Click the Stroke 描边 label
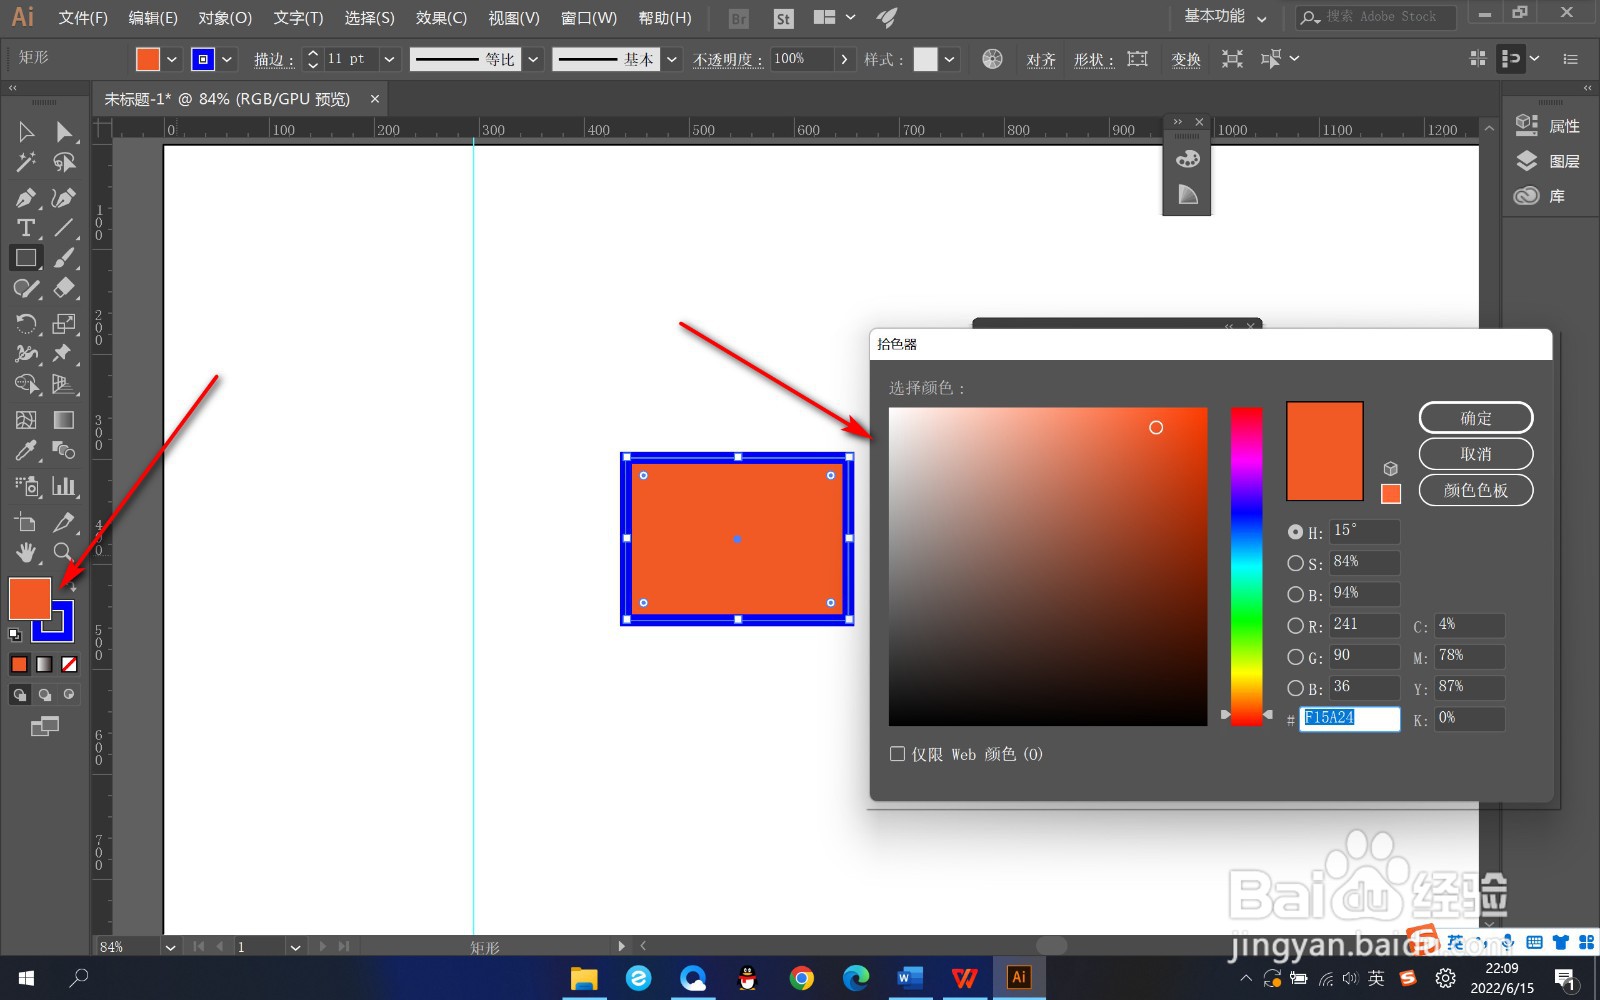1600x1000 pixels. [x=274, y=60]
